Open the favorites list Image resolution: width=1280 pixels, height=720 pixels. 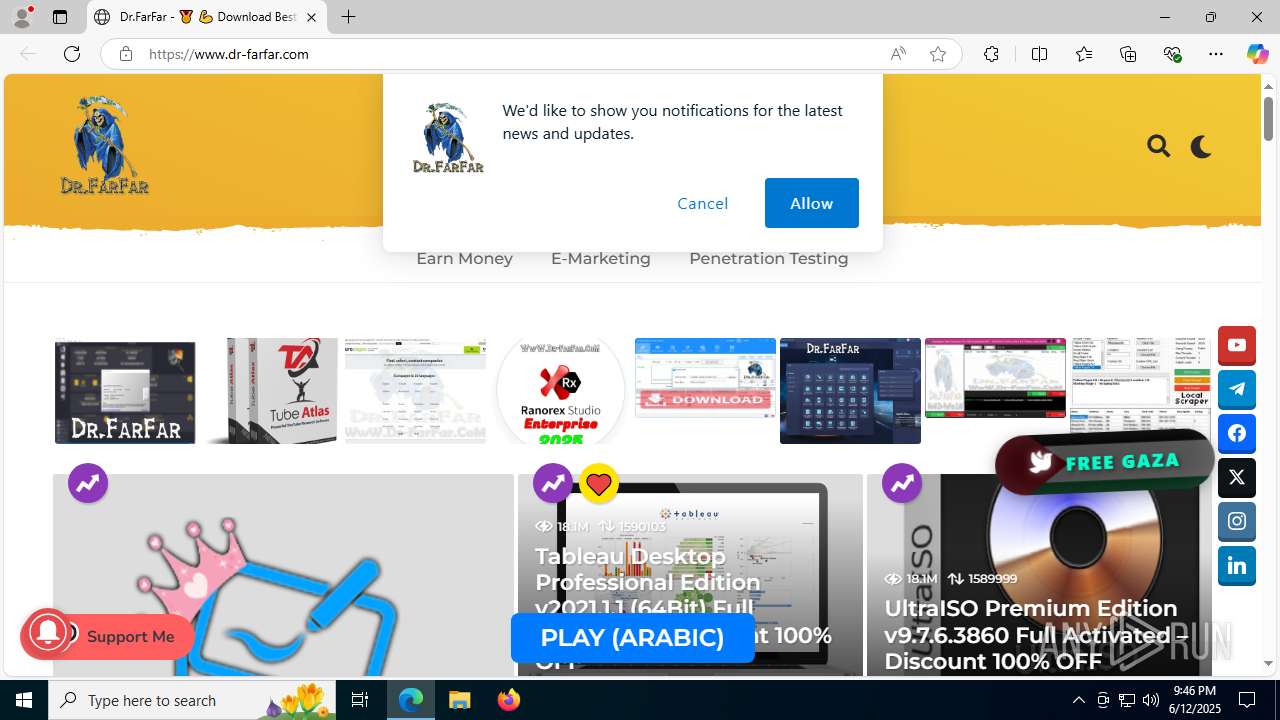[1084, 54]
